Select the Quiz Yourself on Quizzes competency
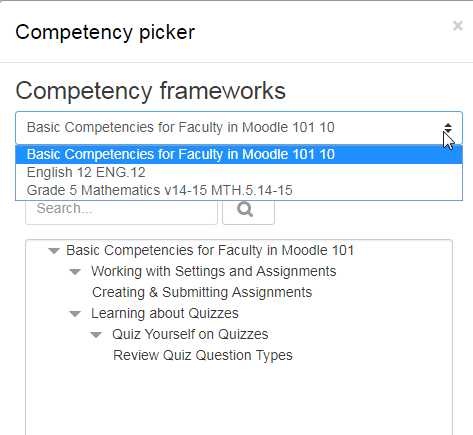Image resolution: width=473 pixels, height=435 pixels. (x=190, y=334)
